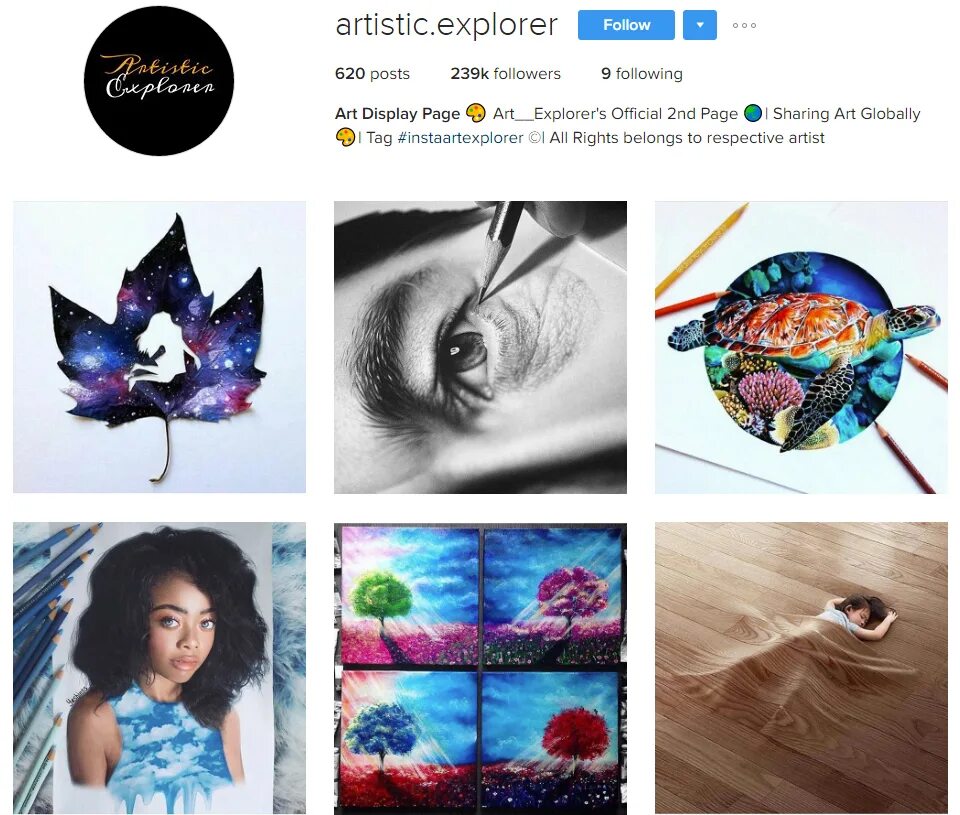Click the artistic.explorer username heading
Image resolution: width=960 pixels, height=815 pixels.
pos(446,25)
